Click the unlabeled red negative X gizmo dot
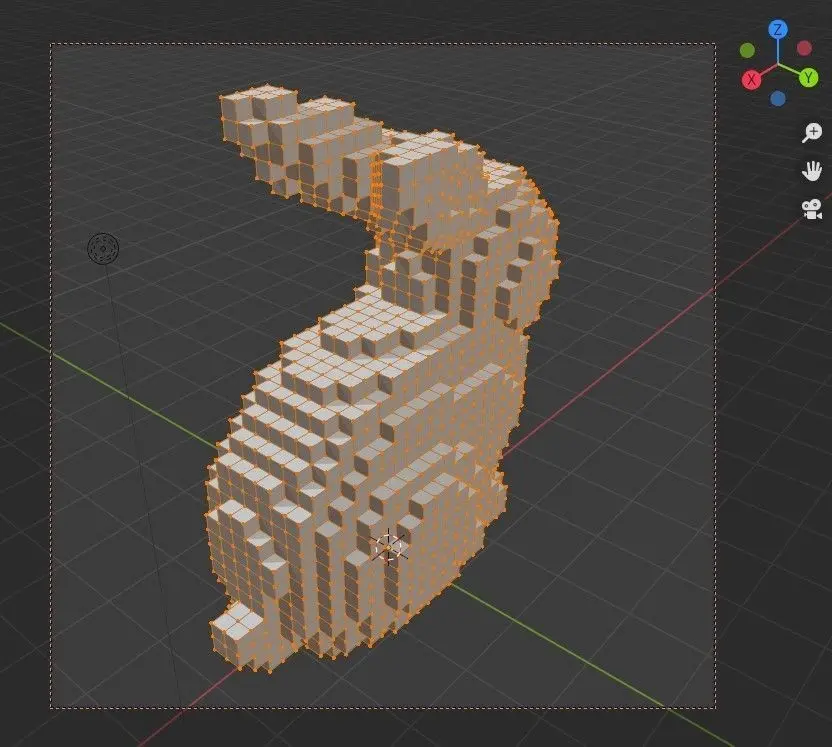 (804, 48)
